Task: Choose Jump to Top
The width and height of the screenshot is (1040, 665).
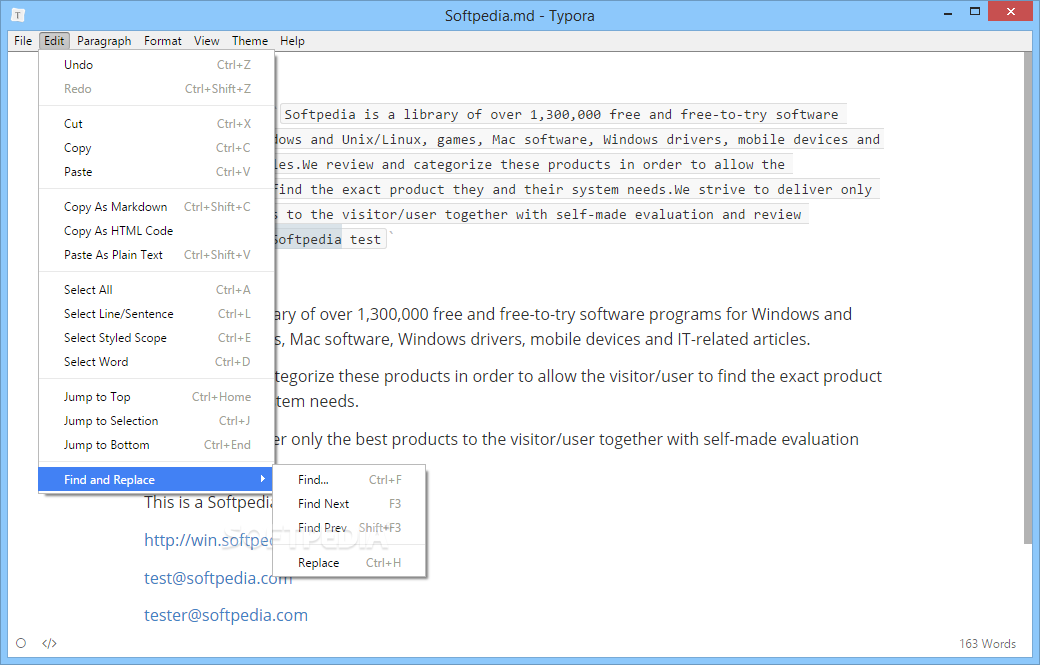Action: (157, 396)
